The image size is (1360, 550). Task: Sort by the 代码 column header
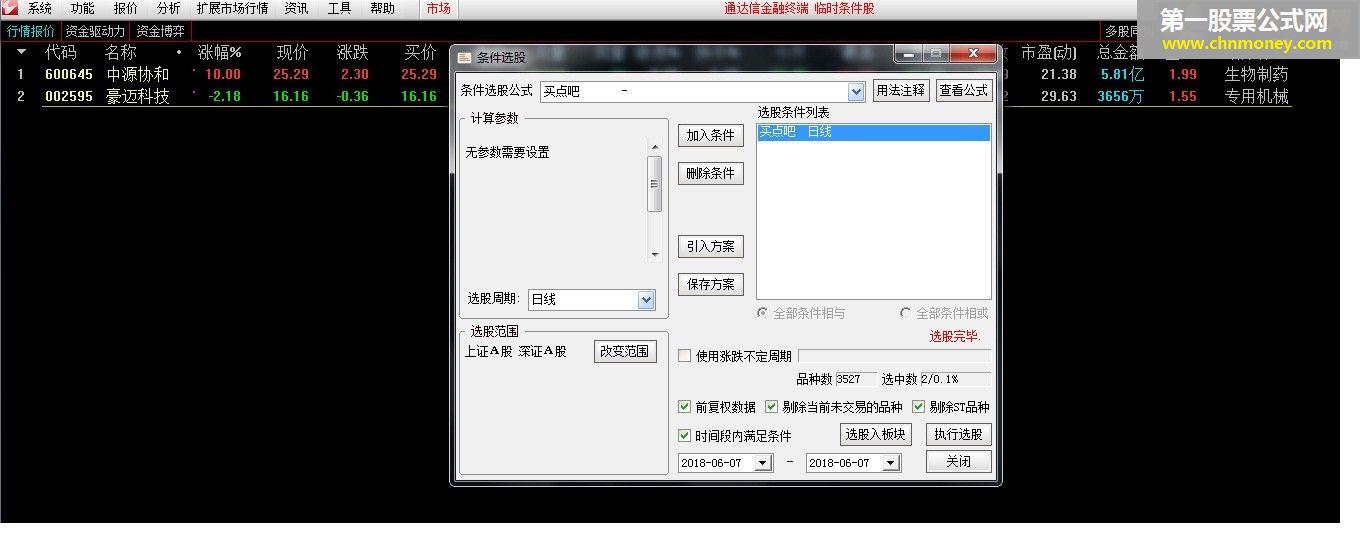pos(61,52)
